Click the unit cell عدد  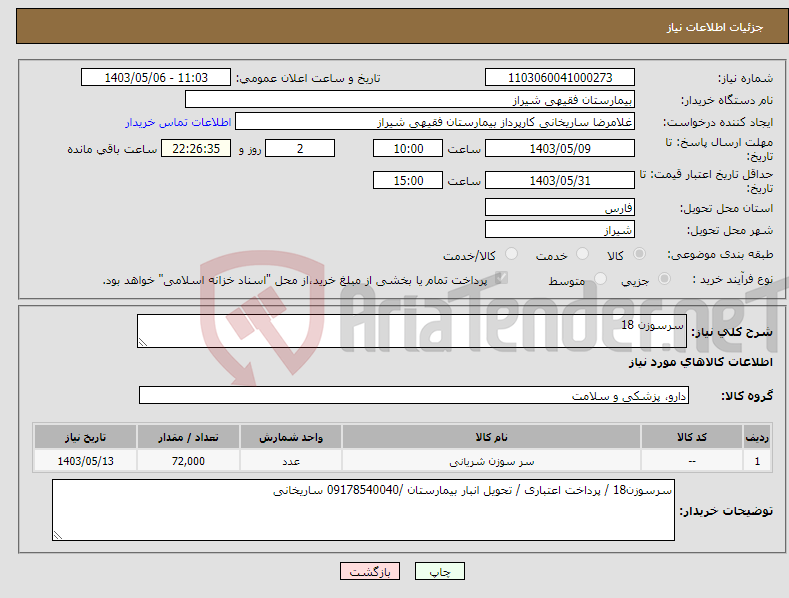click(x=291, y=461)
